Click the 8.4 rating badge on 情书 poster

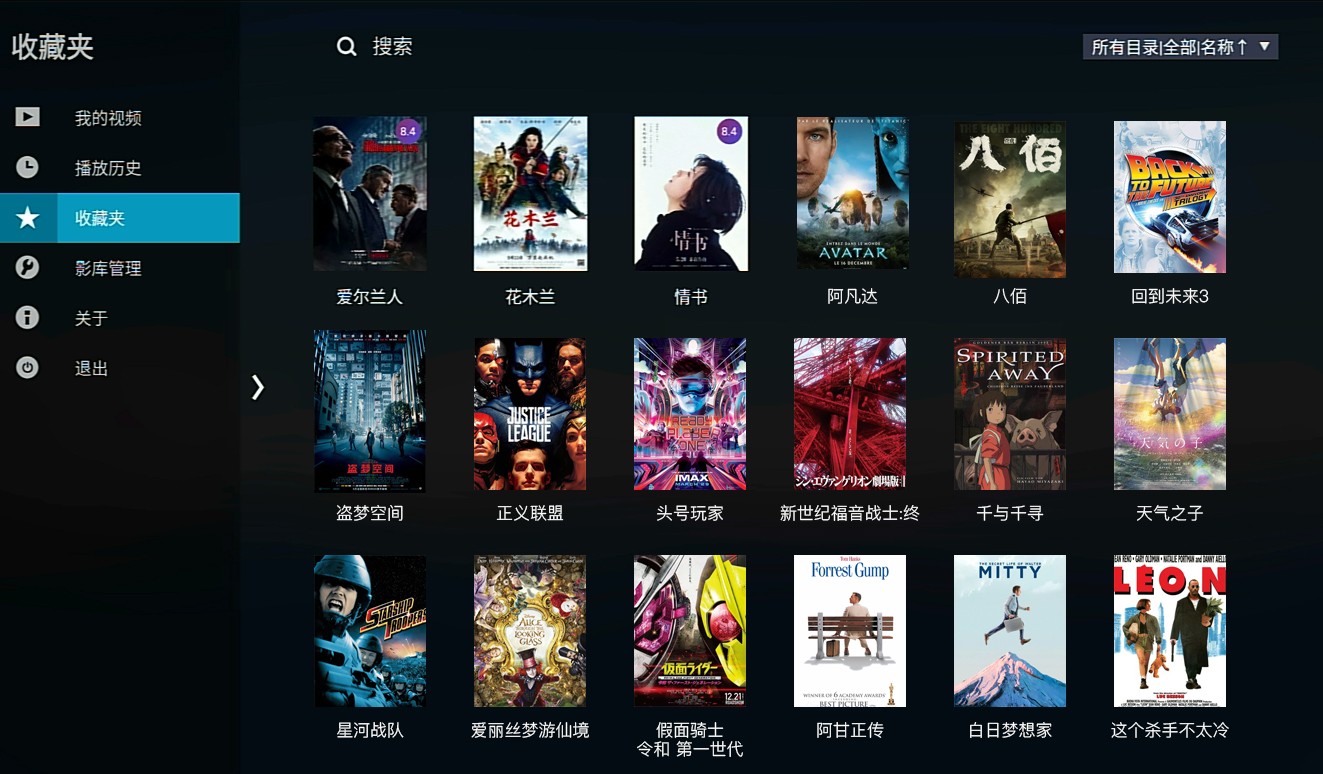[x=729, y=131]
